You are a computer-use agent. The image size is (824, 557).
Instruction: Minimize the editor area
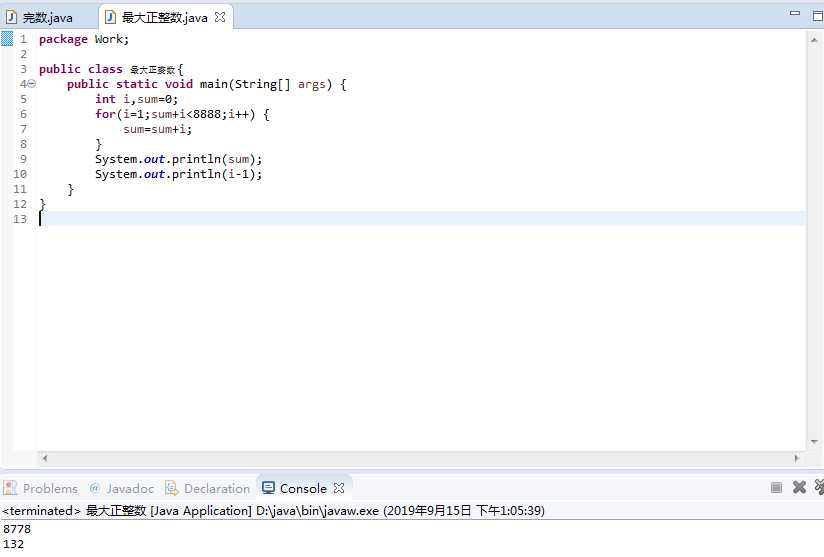(x=795, y=13)
